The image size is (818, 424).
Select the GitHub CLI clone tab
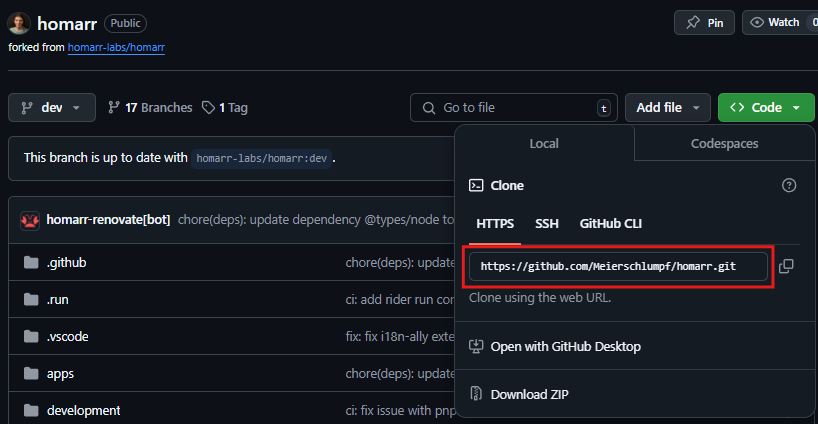(x=610, y=224)
